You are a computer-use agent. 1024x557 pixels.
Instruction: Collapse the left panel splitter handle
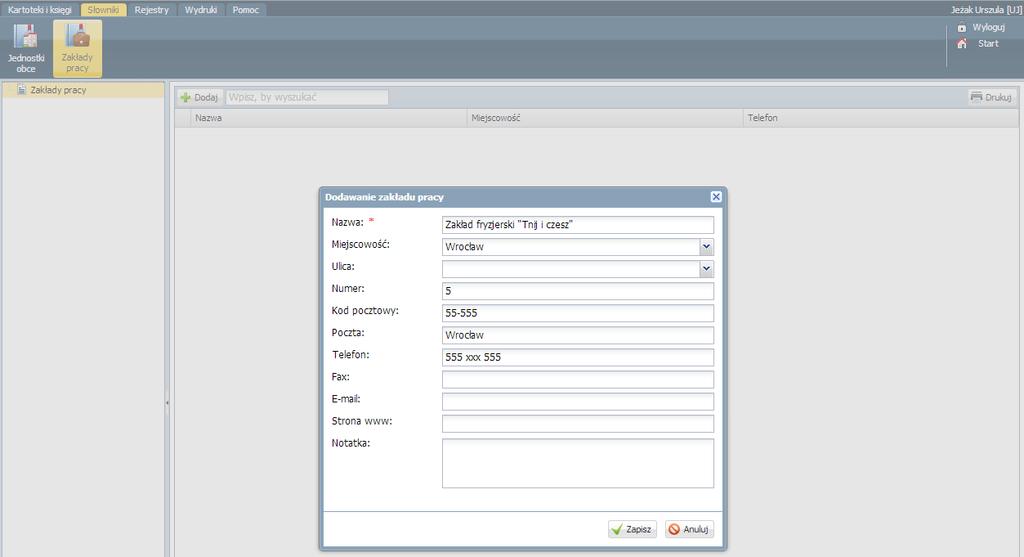coord(167,403)
